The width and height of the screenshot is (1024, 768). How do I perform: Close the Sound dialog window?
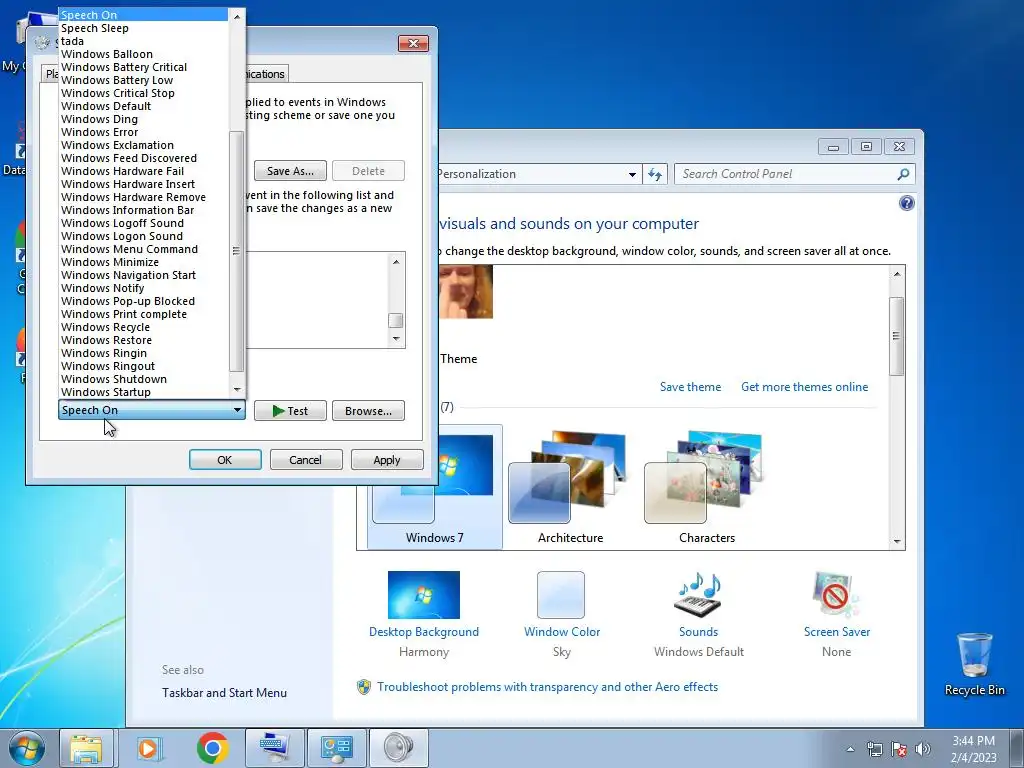[x=413, y=43]
